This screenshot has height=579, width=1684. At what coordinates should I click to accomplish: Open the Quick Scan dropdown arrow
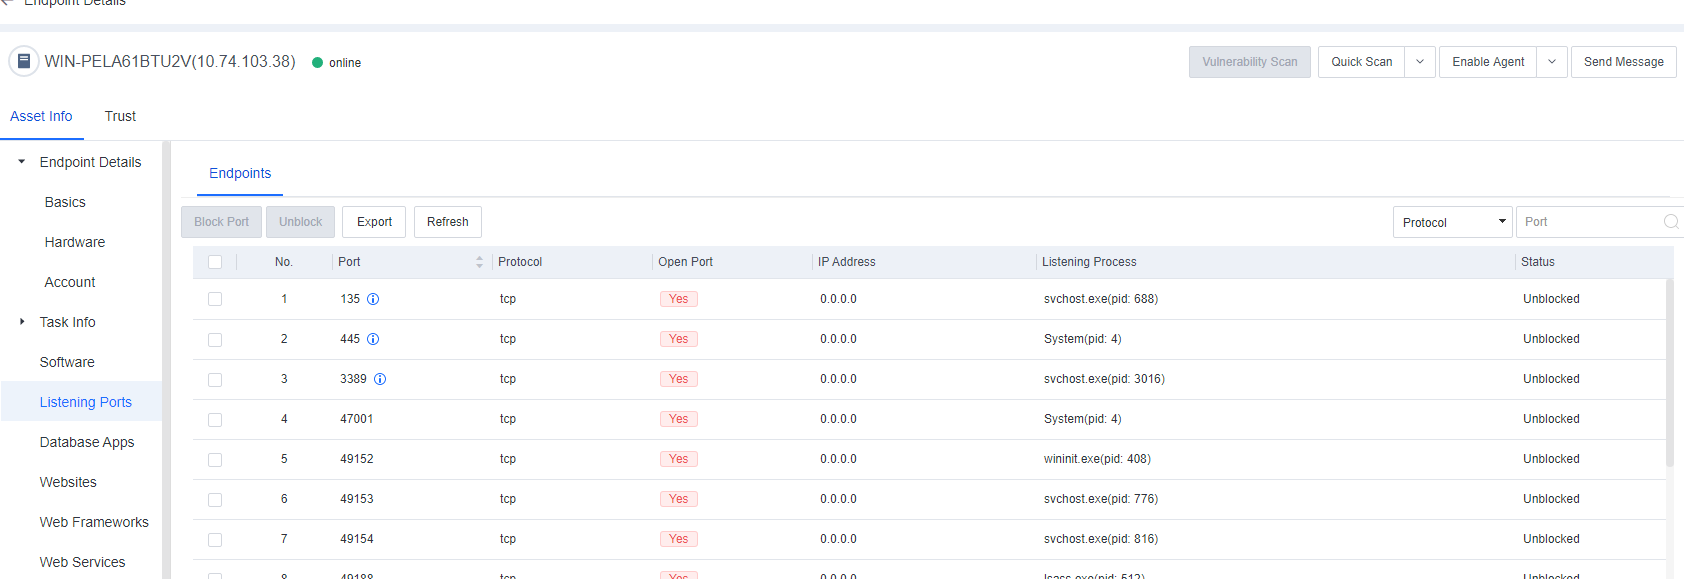[x=1420, y=62]
